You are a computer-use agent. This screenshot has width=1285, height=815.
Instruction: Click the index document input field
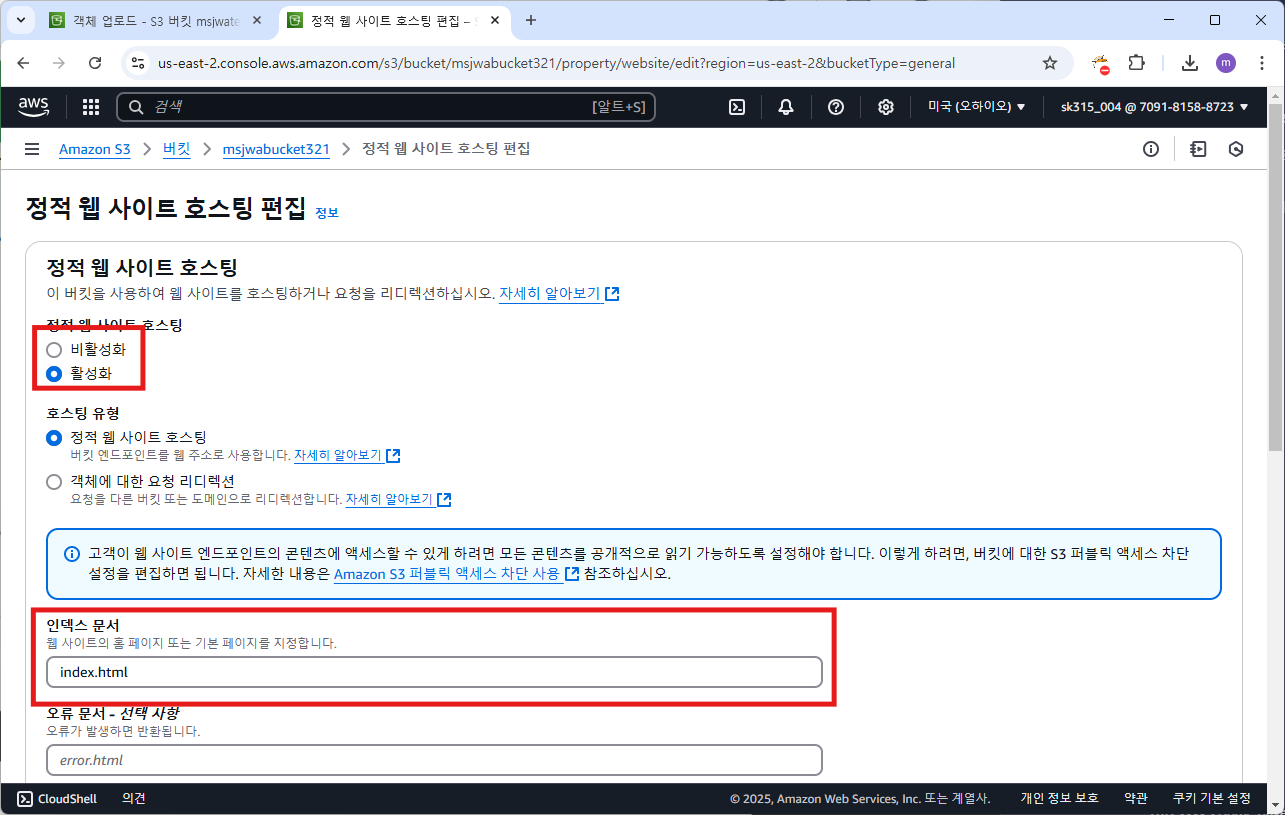[434, 672]
